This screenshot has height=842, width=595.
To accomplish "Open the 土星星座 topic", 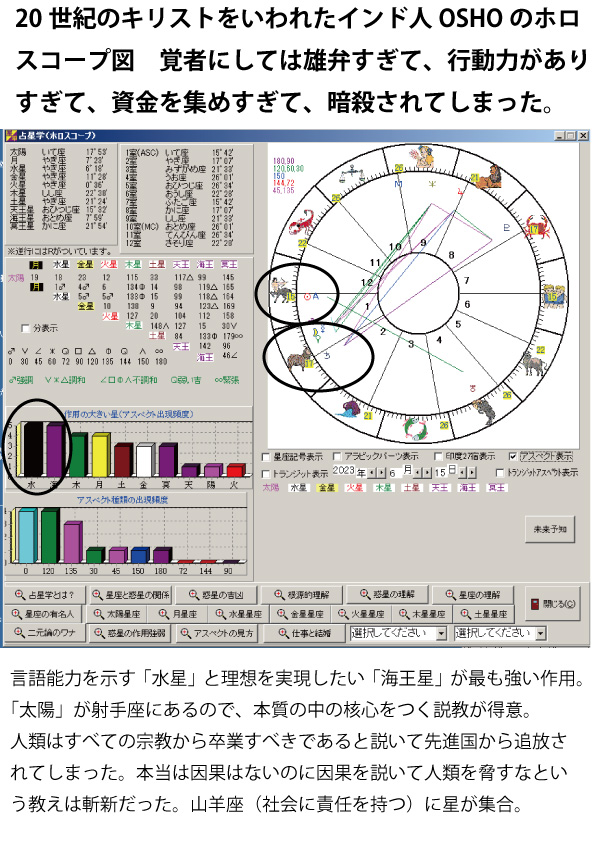I will coord(483,614).
